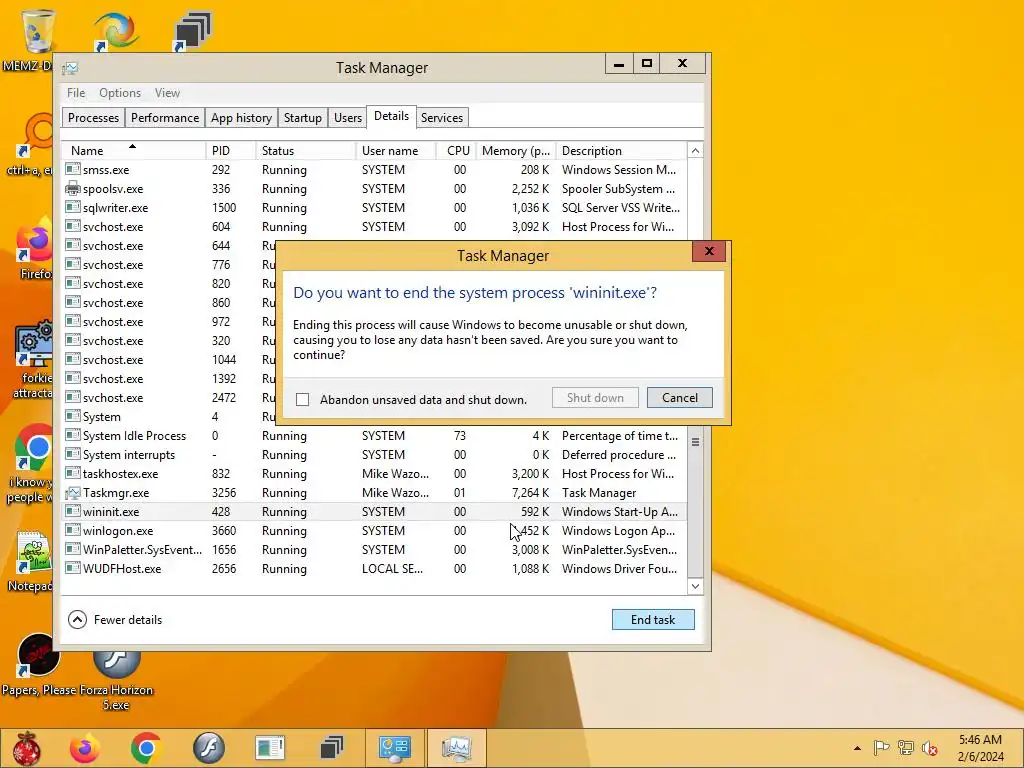Click the muted volume tray icon
Screen dimensions: 1024x768
930,748
